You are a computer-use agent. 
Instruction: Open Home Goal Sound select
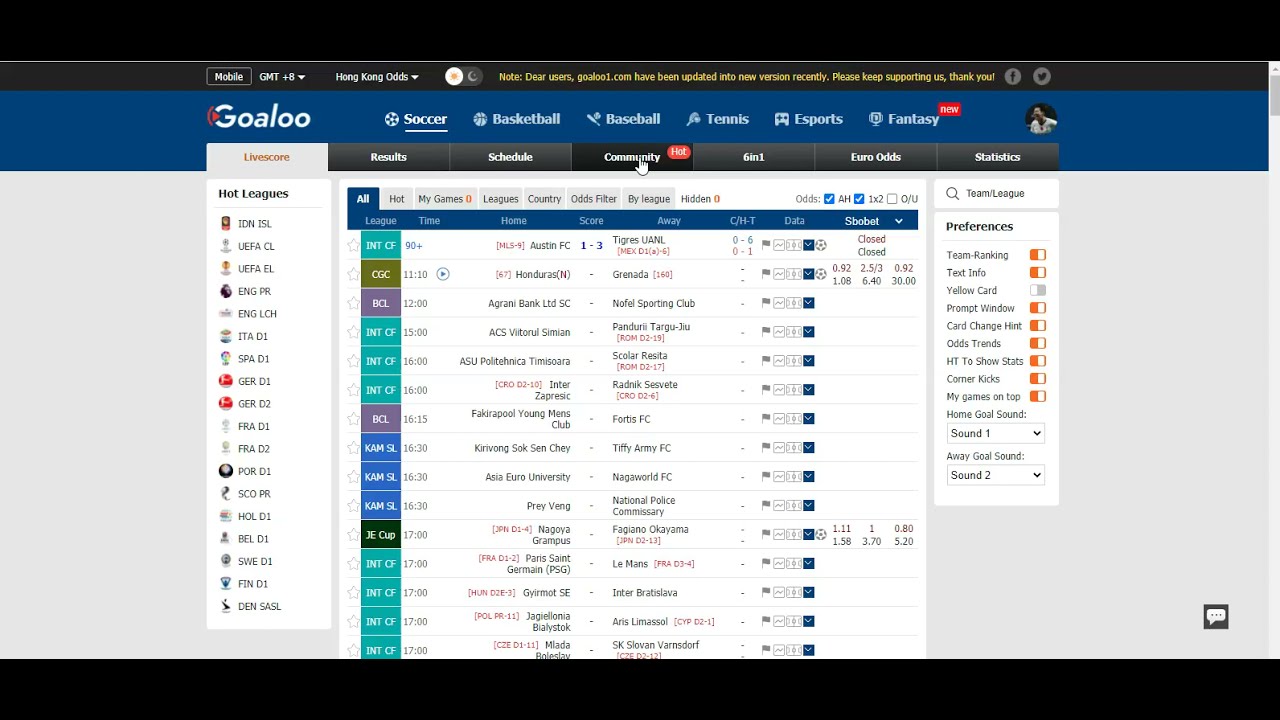coord(995,433)
